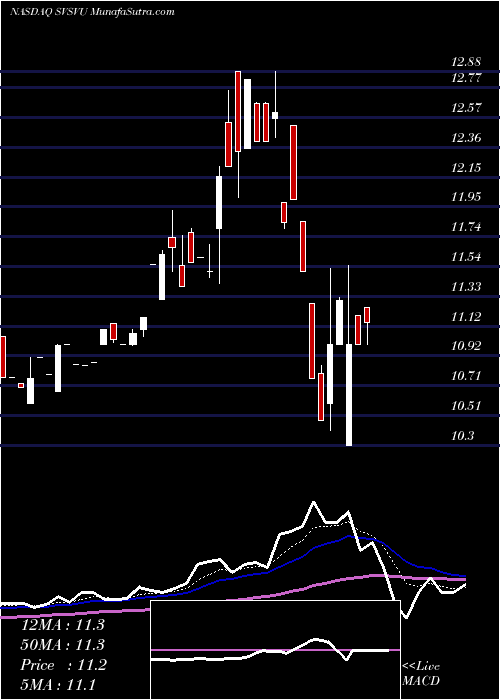Click the 5MA : 11.1 readout
Viewport: 500px width, 700px height.
click(x=58, y=685)
